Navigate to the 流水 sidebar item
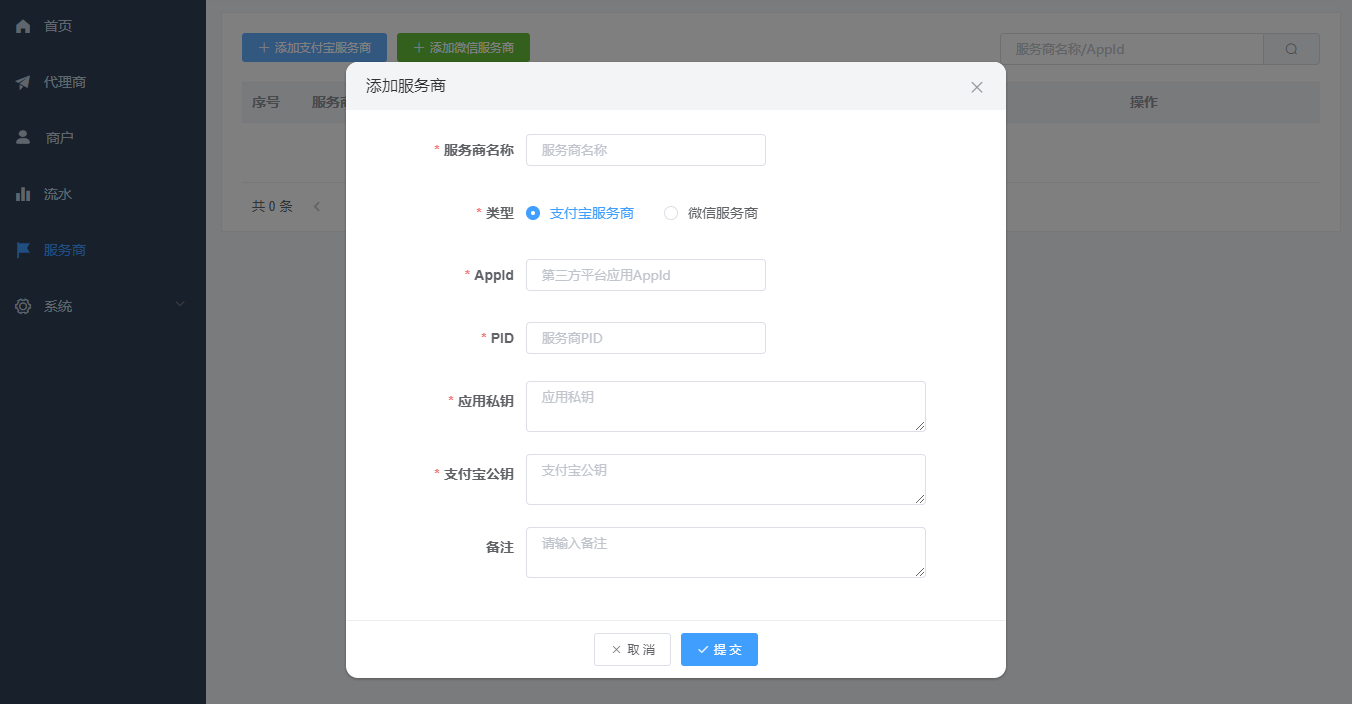Viewport: 1352px width, 704px height. [x=55, y=194]
